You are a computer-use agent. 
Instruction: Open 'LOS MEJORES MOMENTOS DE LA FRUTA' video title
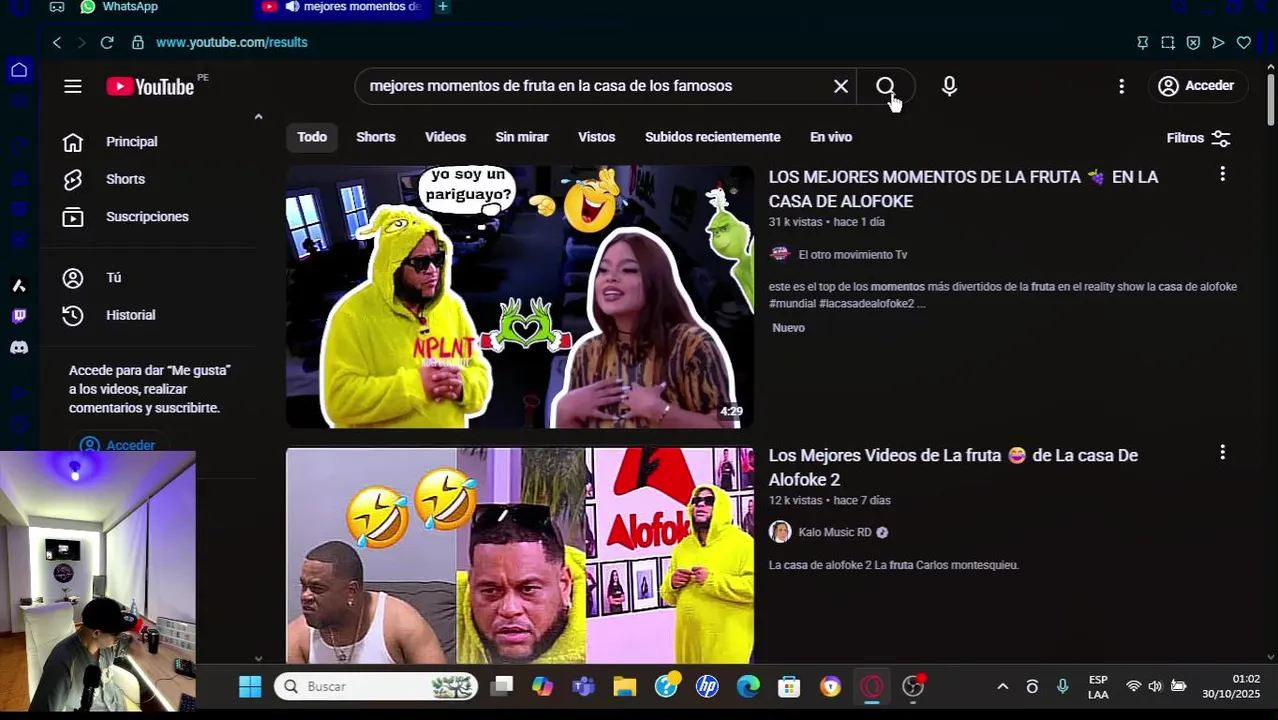point(963,189)
